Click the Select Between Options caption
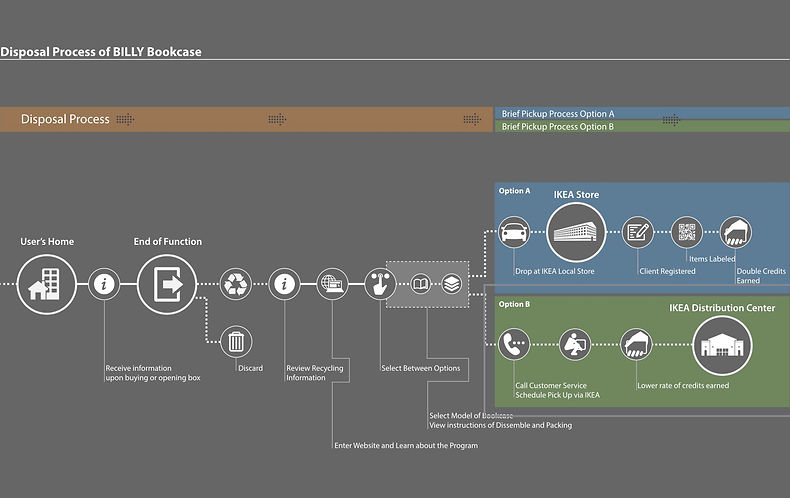Viewport: 790px width, 498px height. tap(421, 368)
